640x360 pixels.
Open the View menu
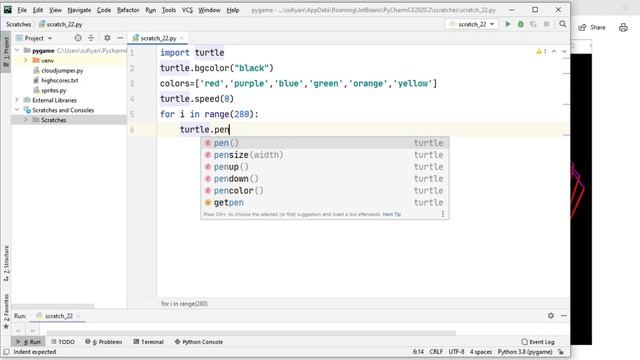tap(56, 10)
